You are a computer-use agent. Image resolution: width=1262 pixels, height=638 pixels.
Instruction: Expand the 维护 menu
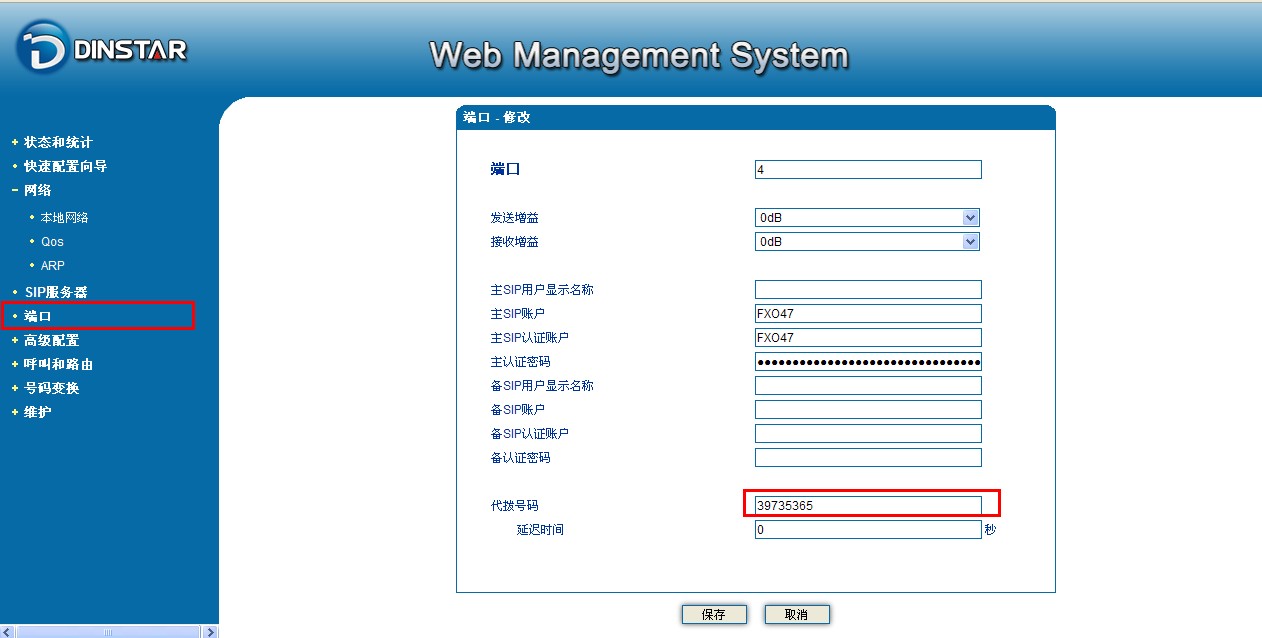coord(37,412)
